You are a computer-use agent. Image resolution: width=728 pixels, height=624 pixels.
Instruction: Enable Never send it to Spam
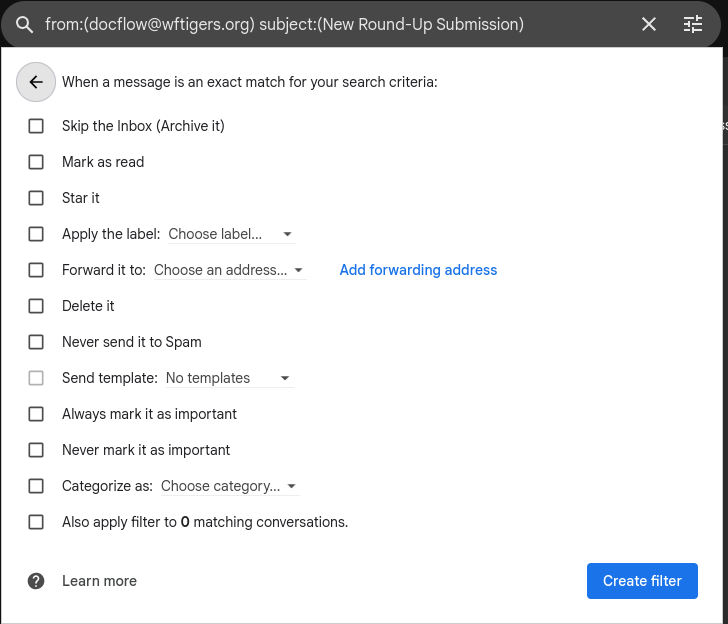36,342
